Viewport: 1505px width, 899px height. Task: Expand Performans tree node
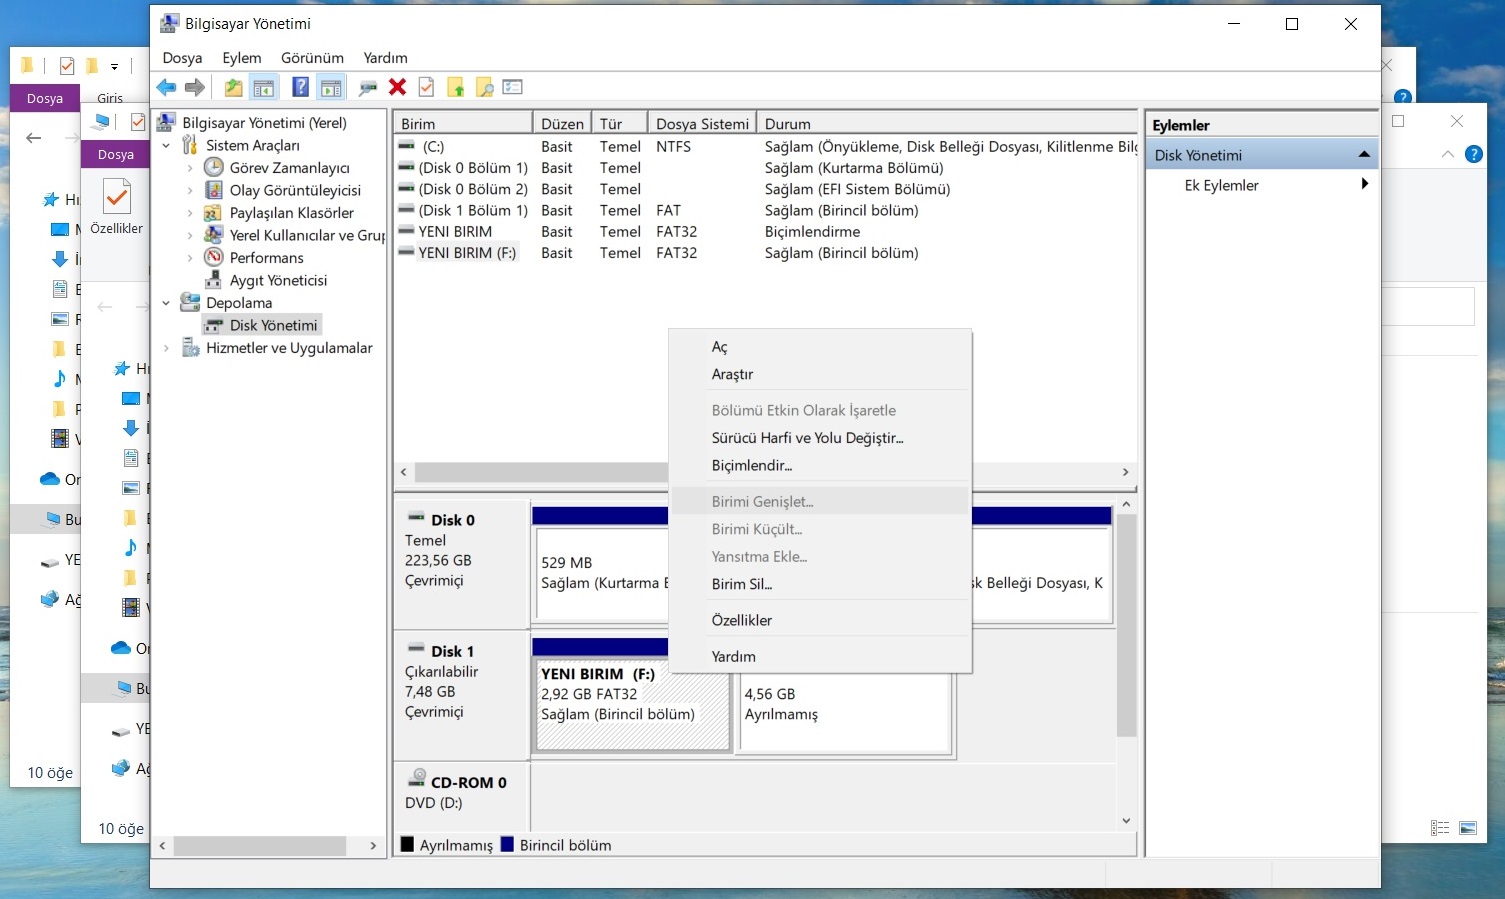pyautogui.click(x=190, y=258)
